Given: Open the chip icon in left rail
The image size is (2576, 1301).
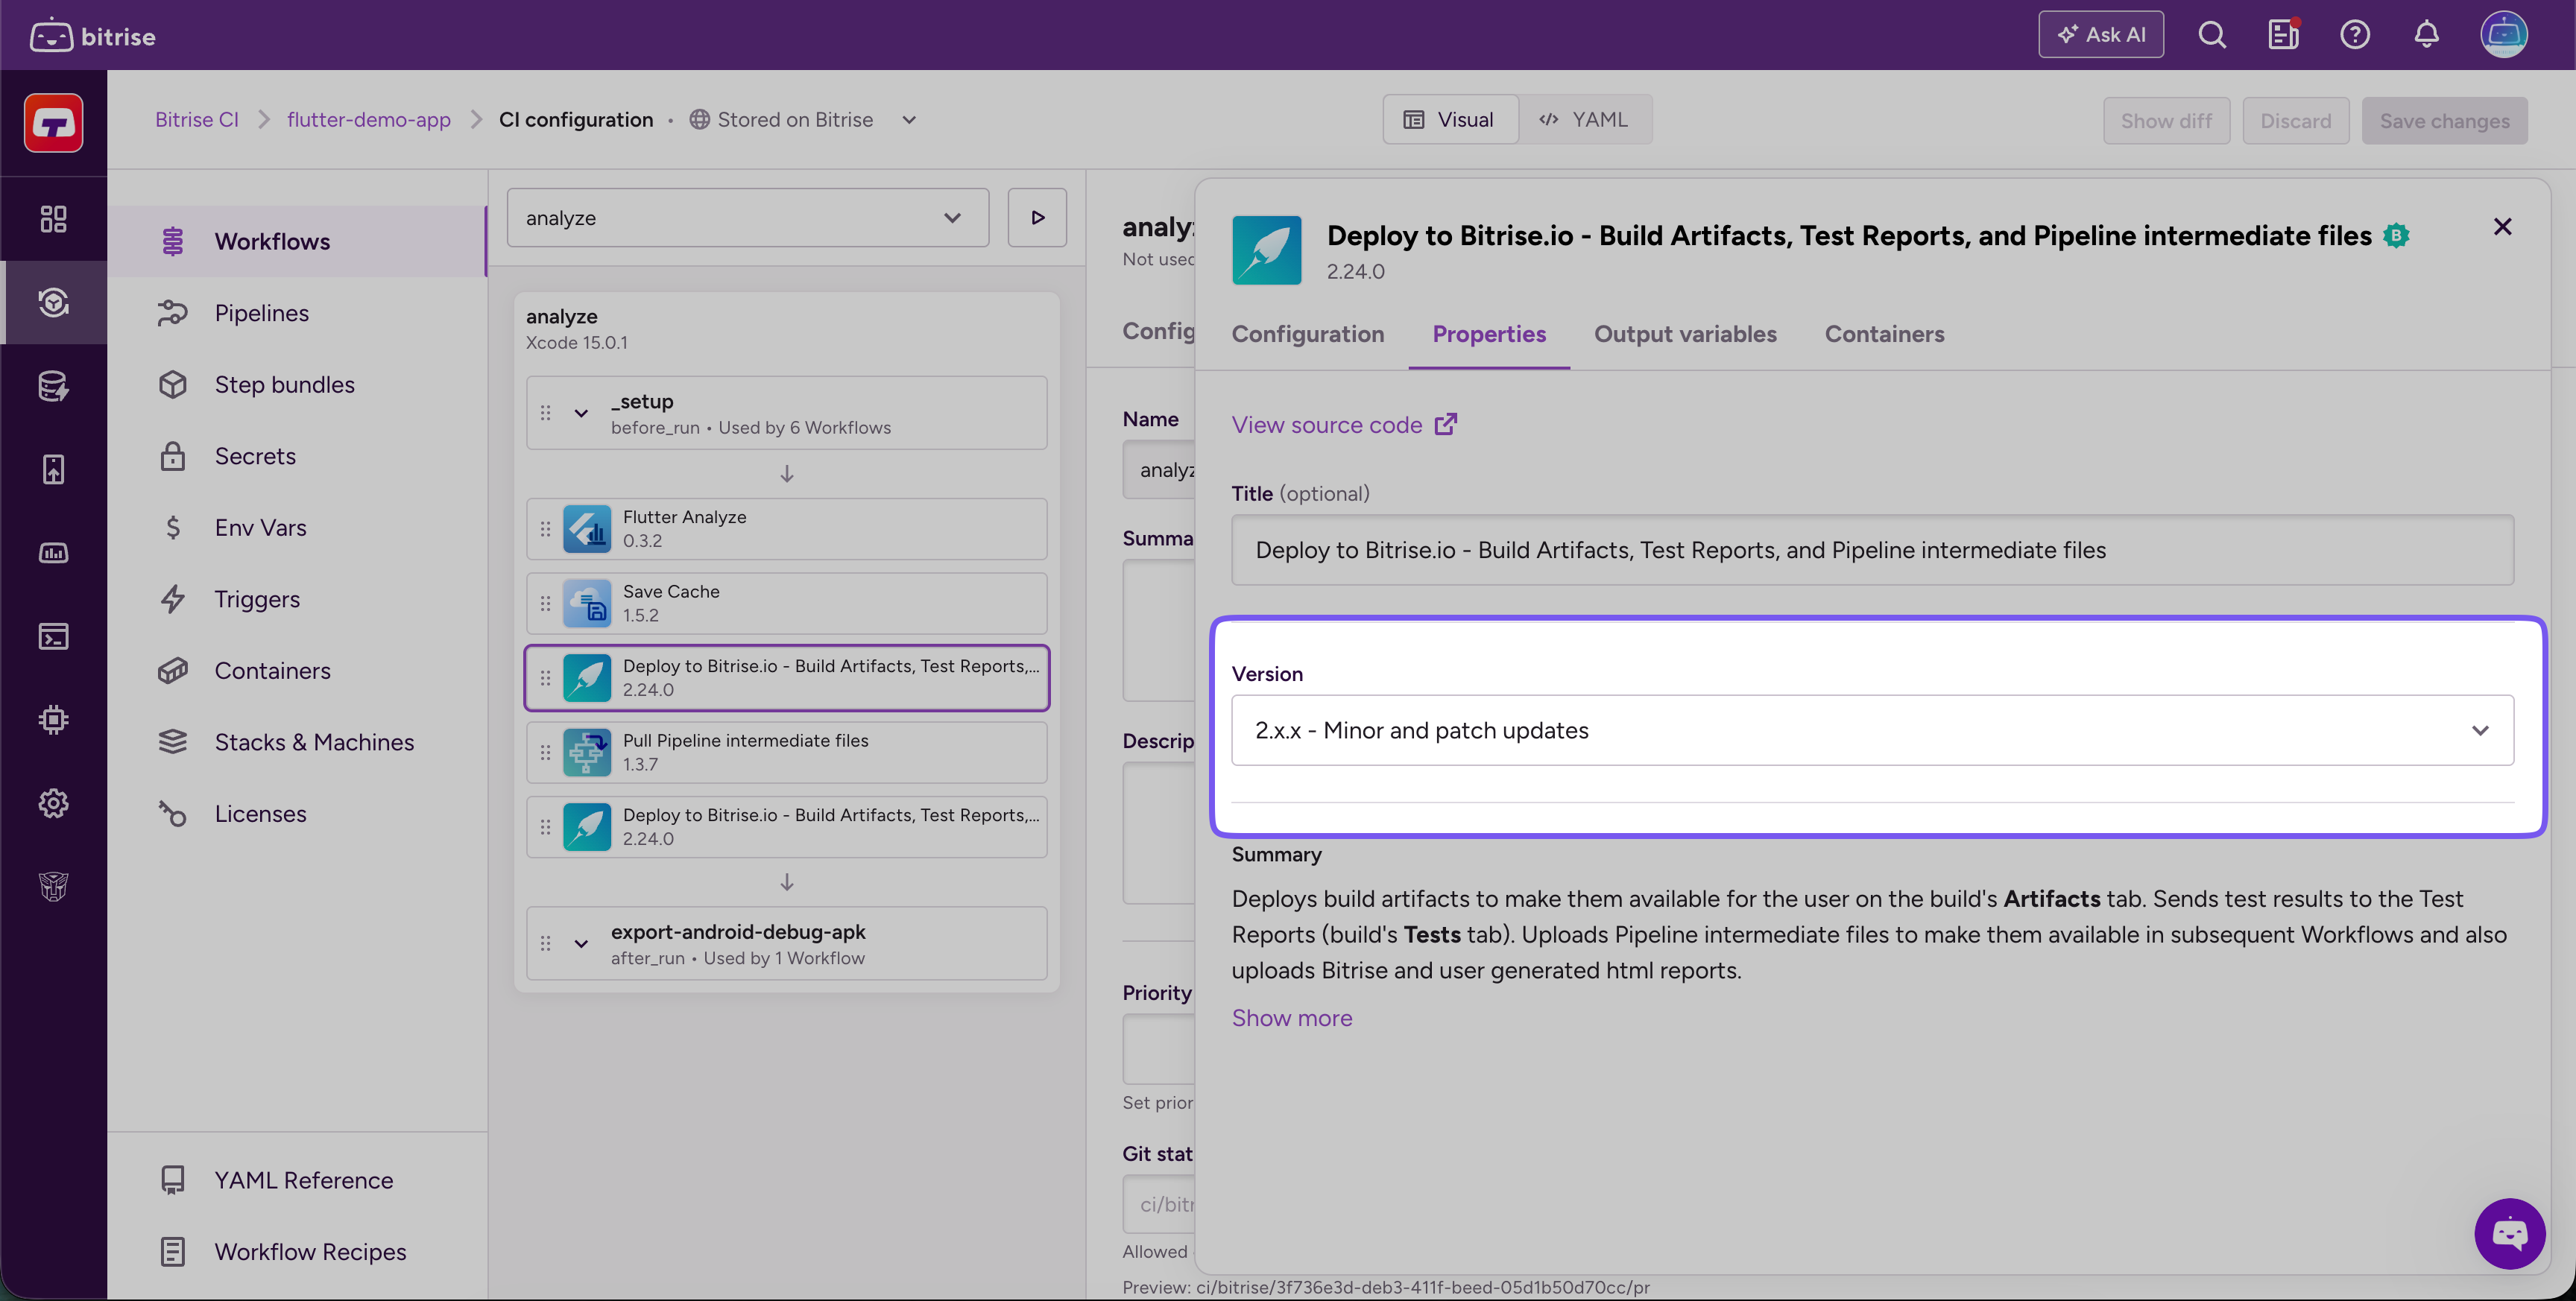Looking at the screenshot, I should point(54,720).
